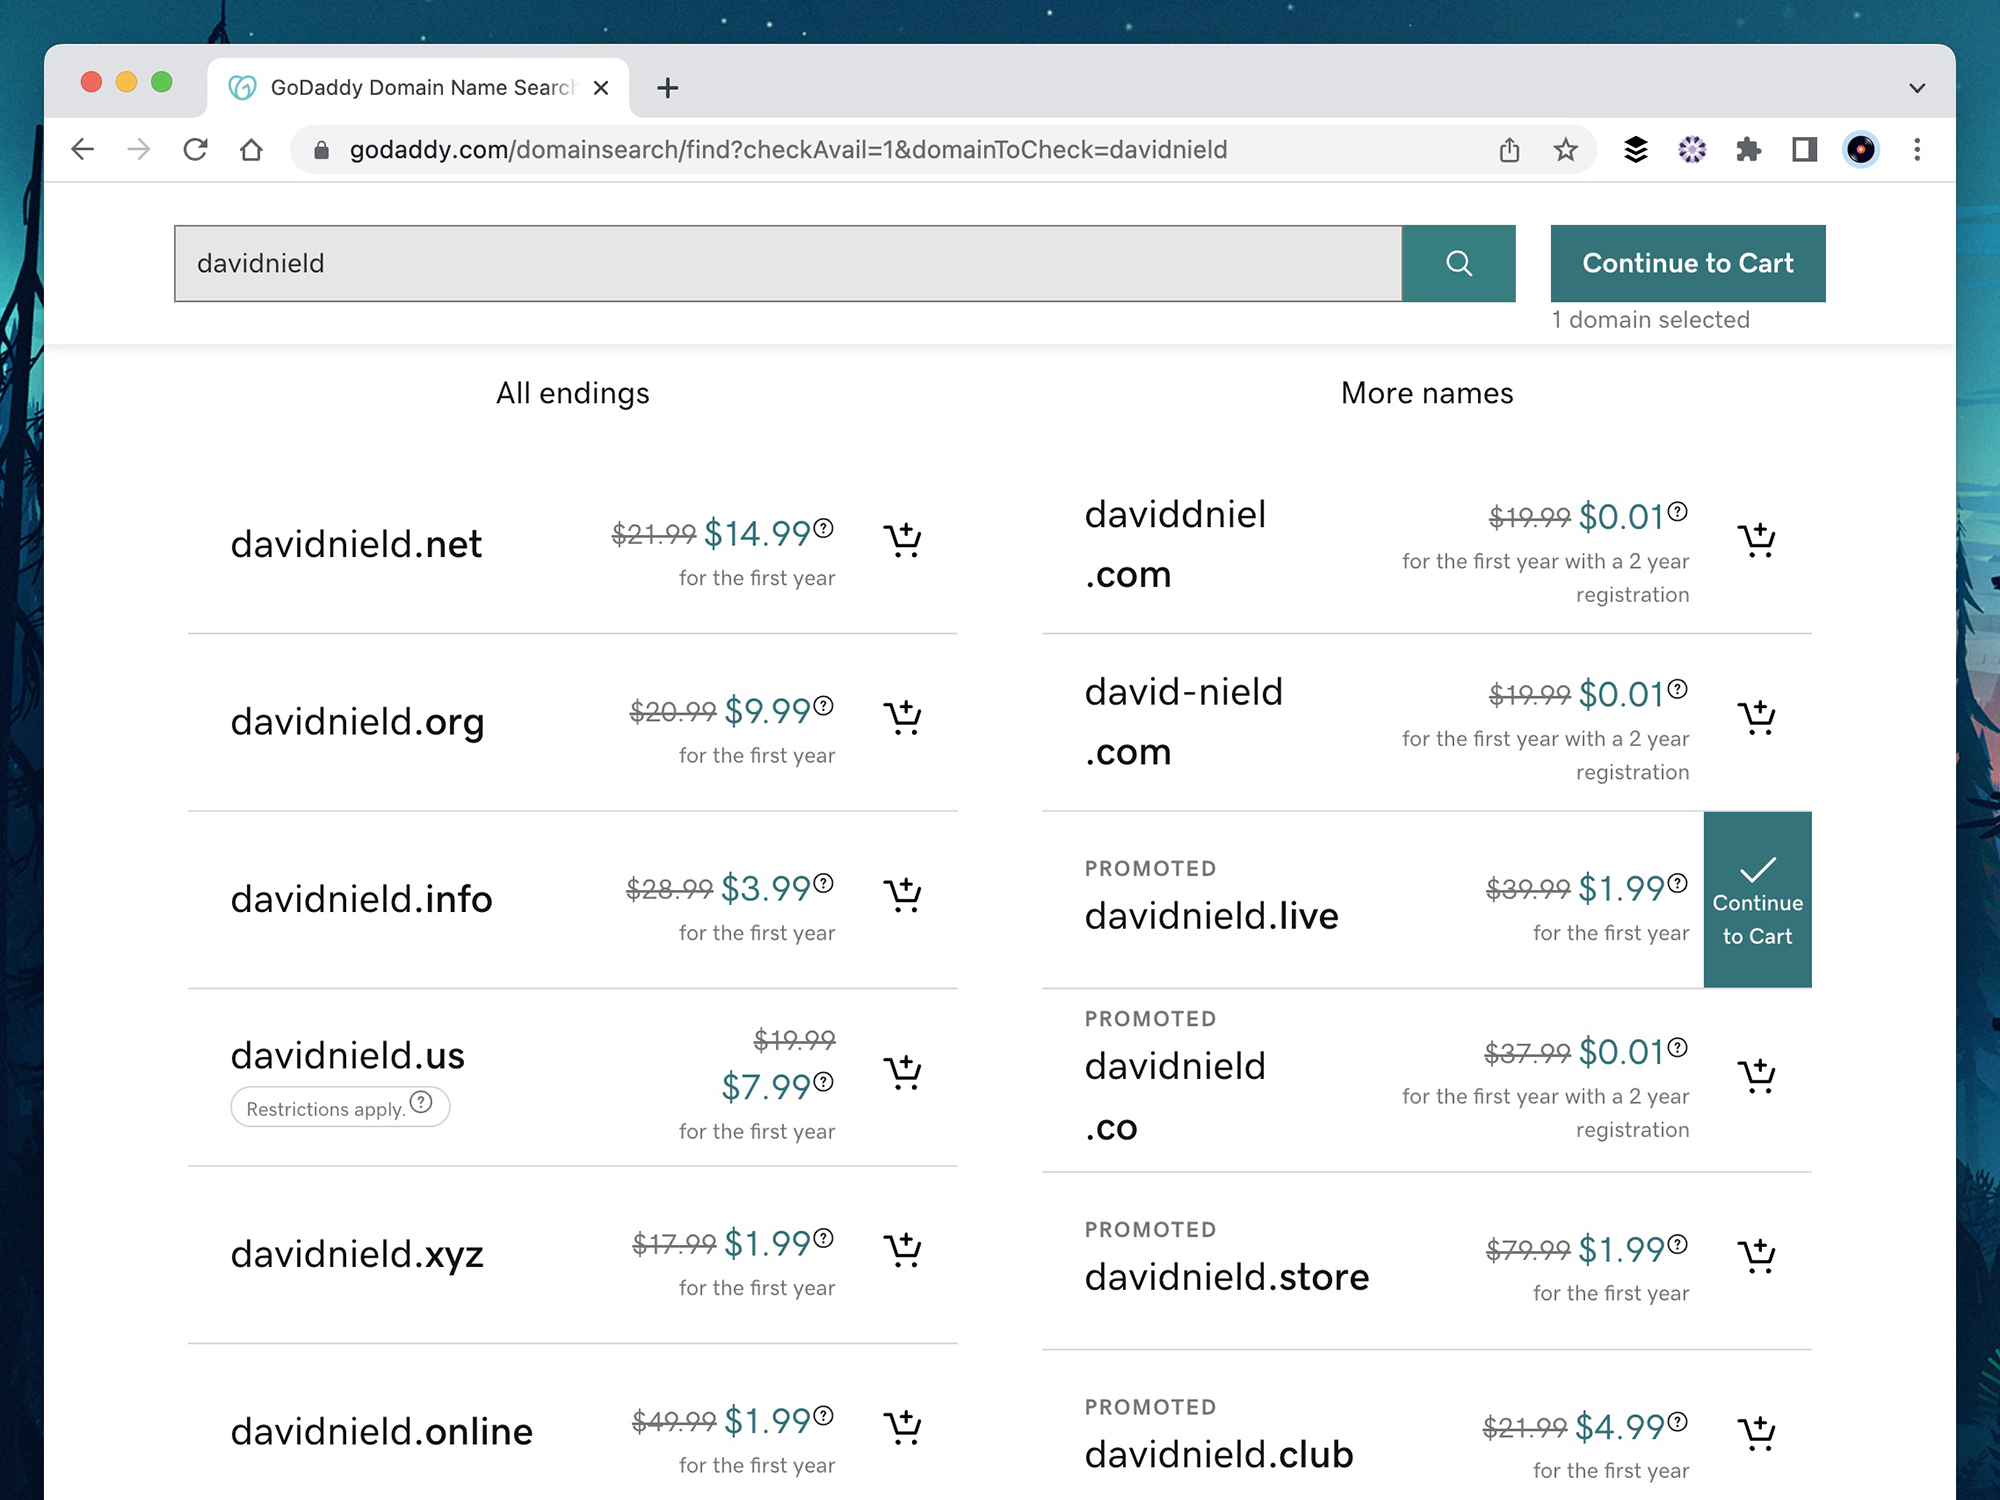Open Restrictions apply info tooltip
The height and width of the screenshot is (1500, 2000).
(x=422, y=1102)
